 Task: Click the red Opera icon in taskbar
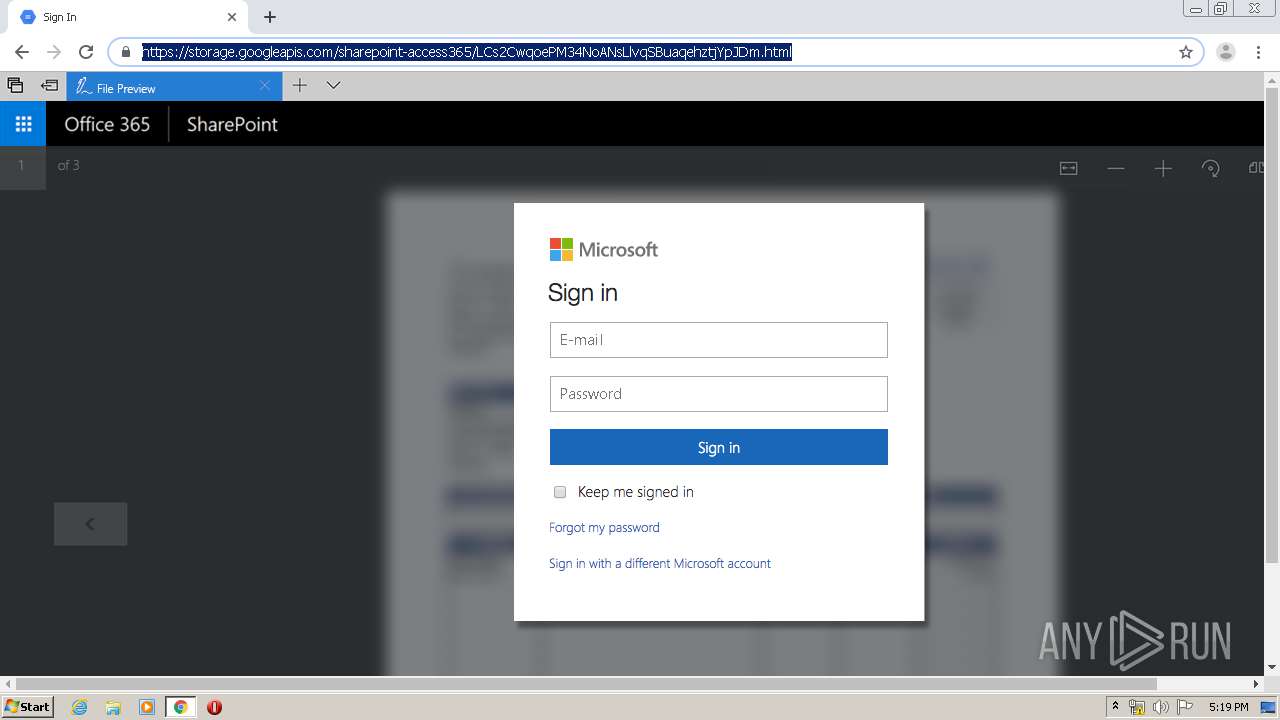coord(214,706)
